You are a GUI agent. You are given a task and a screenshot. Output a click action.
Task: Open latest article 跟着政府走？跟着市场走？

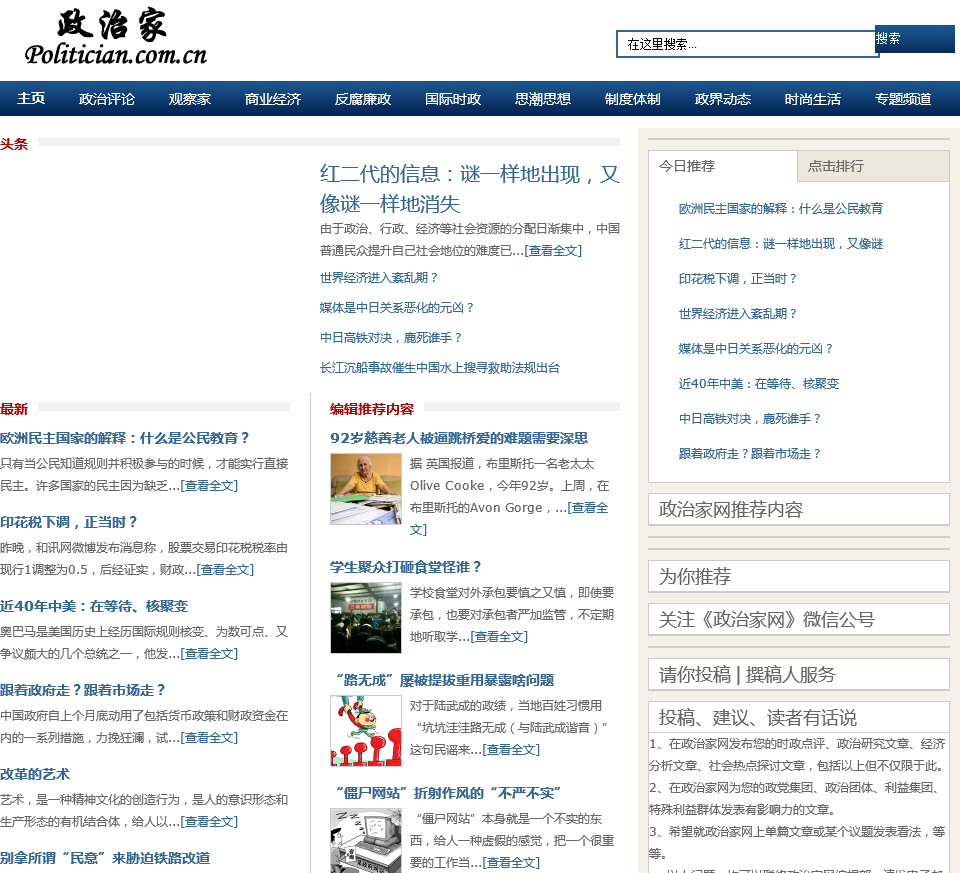pos(83,690)
